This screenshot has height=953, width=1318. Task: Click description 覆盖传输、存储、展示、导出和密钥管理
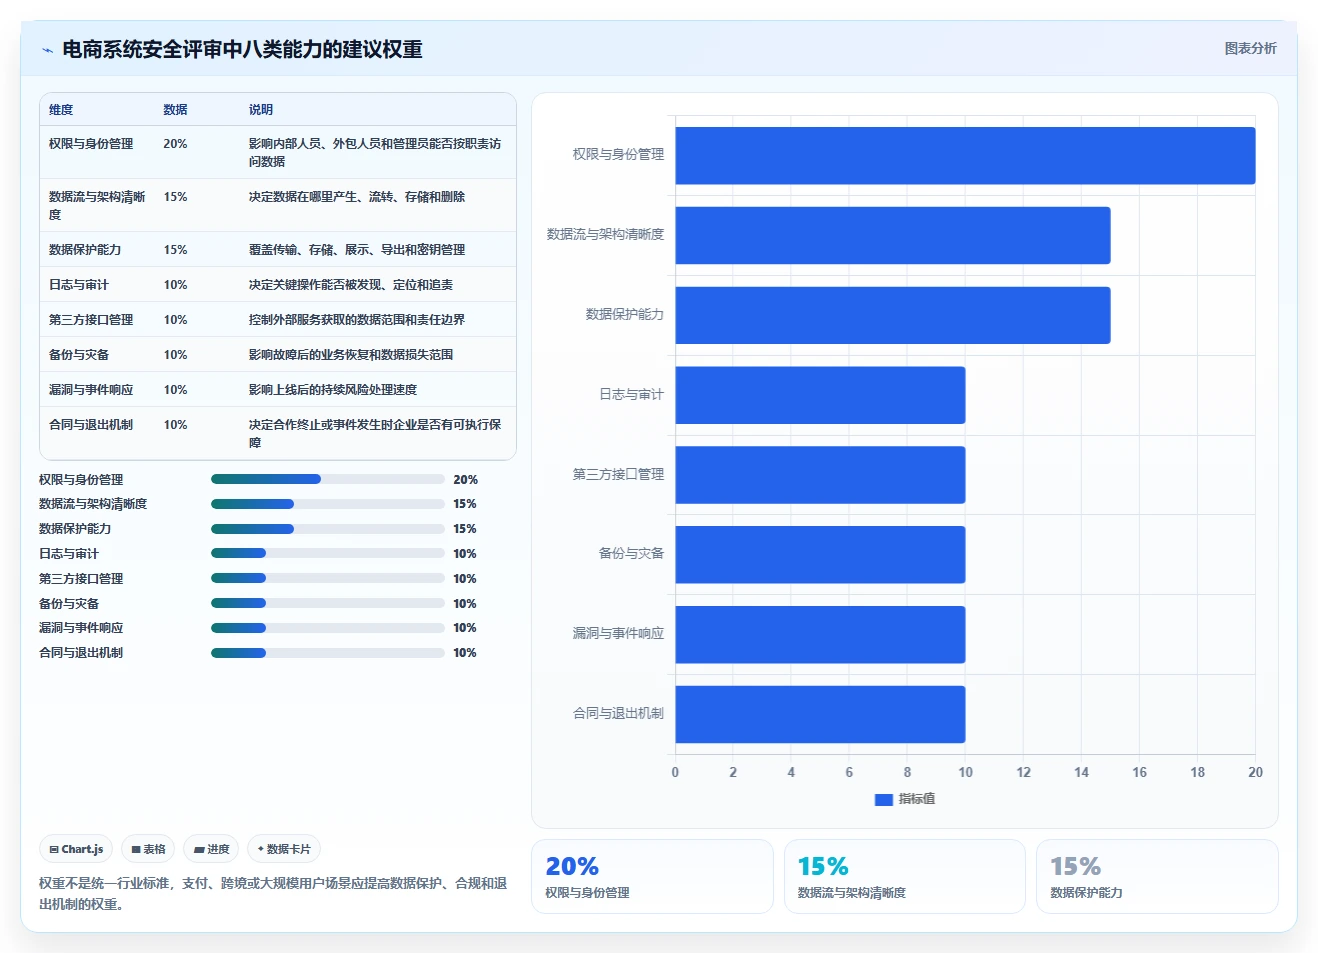click(357, 250)
